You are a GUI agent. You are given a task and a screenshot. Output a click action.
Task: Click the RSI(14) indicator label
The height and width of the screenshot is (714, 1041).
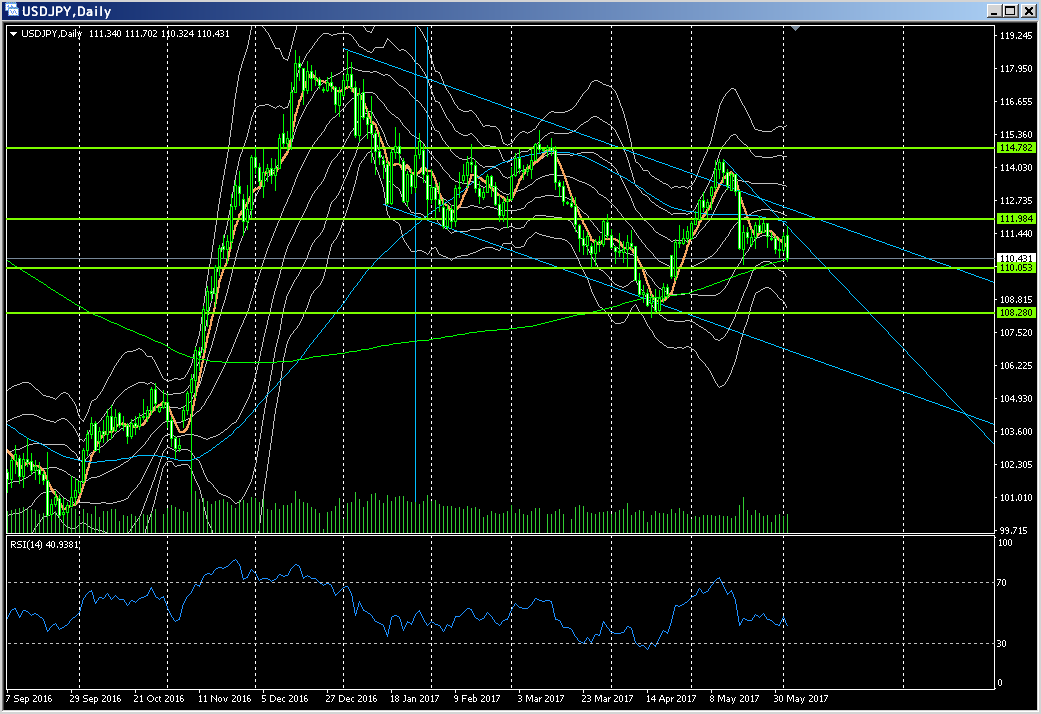pyautogui.click(x=44, y=544)
